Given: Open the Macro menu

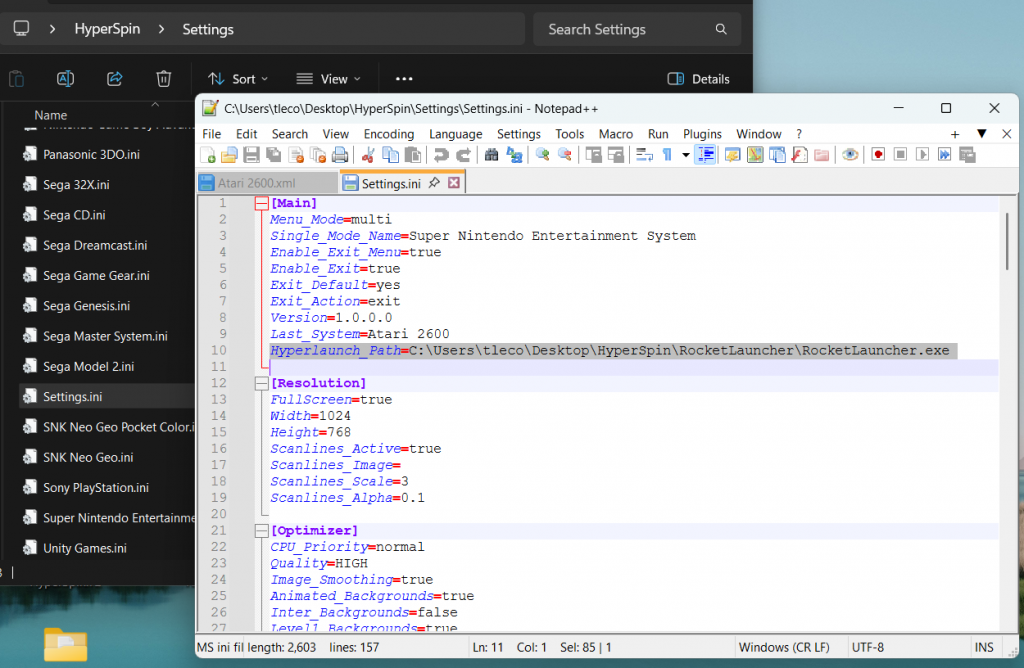Looking at the screenshot, I should click(615, 134).
